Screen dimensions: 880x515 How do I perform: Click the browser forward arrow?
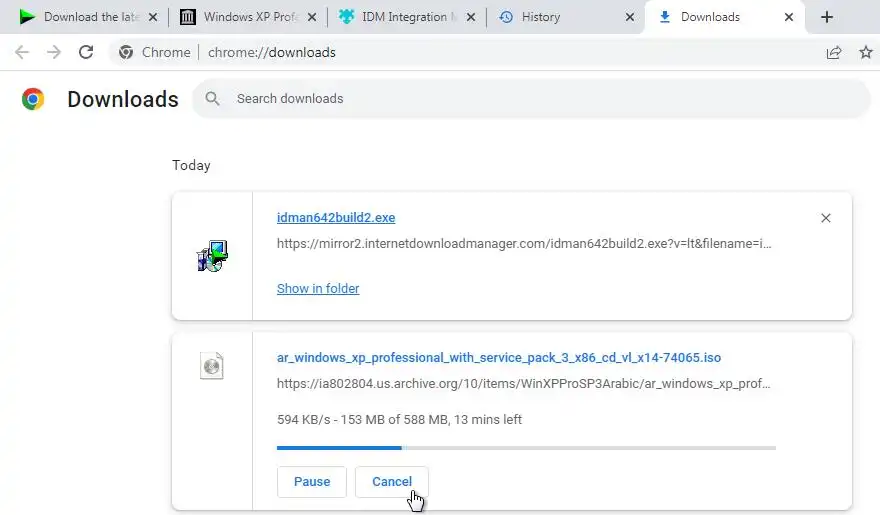tap(54, 52)
